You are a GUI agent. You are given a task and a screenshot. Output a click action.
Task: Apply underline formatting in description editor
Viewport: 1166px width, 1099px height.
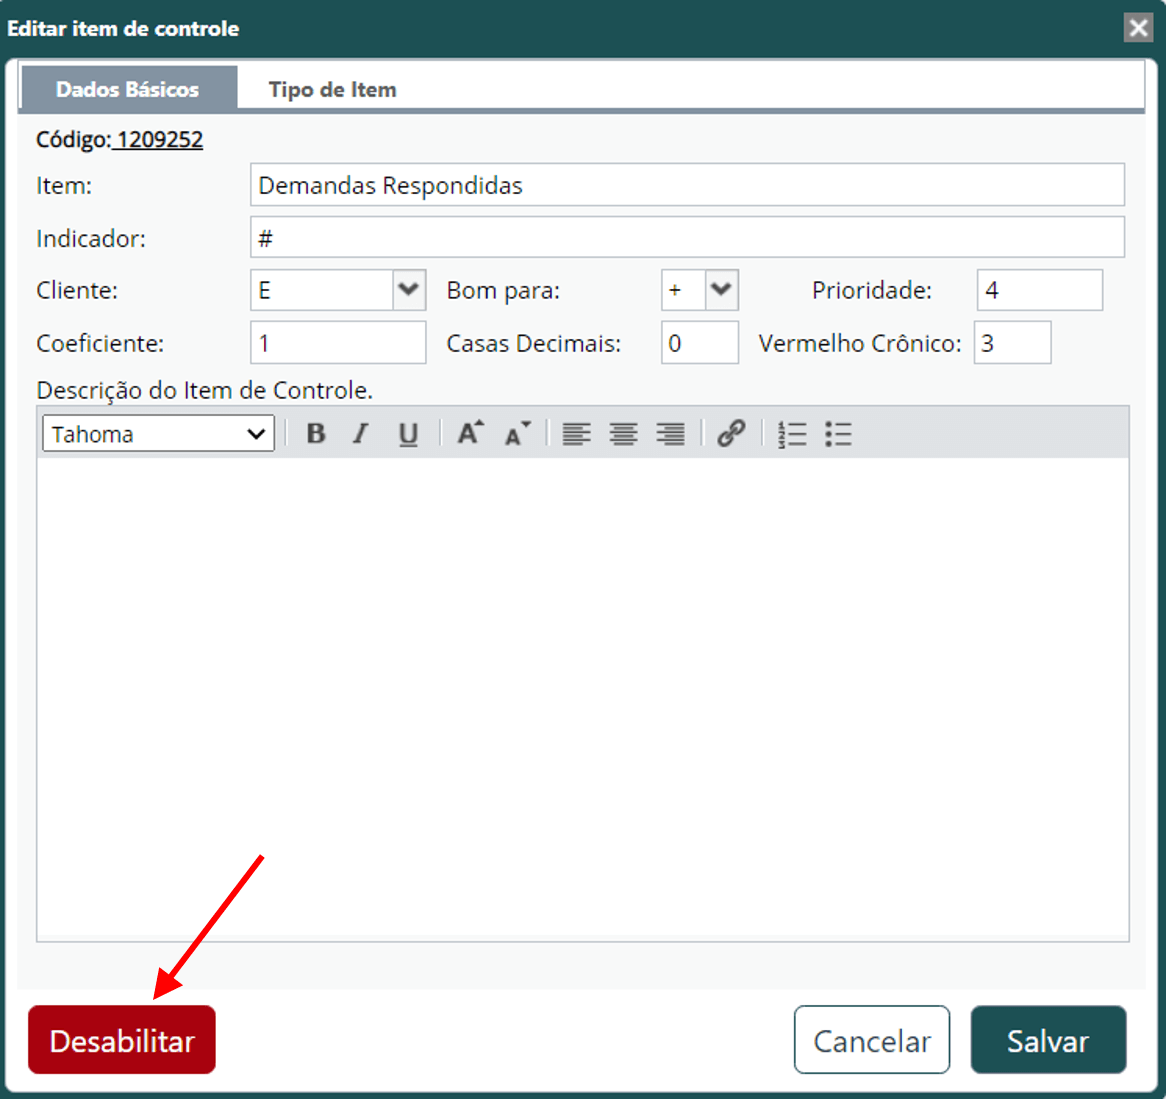click(x=408, y=434)
